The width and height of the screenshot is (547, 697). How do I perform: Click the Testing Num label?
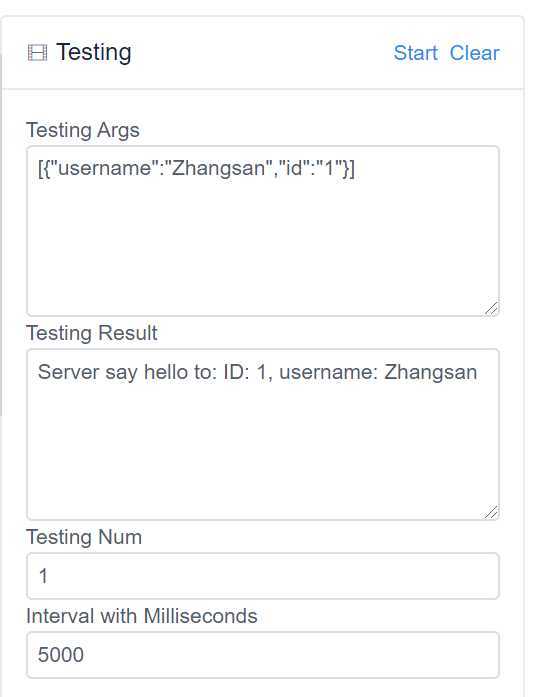click(x=84, y=537)
